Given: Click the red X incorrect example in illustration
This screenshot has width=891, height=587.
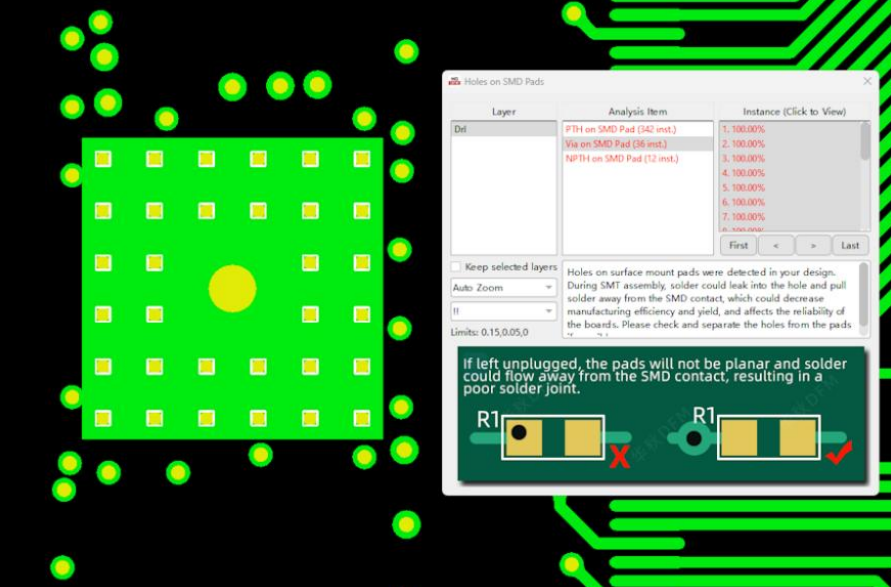Looking at the screenshot, I should tap(620, 458).
